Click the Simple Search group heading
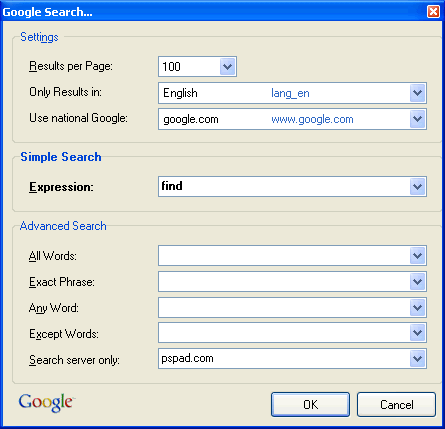Screen dimensions: 445x429 pos(61,157)
